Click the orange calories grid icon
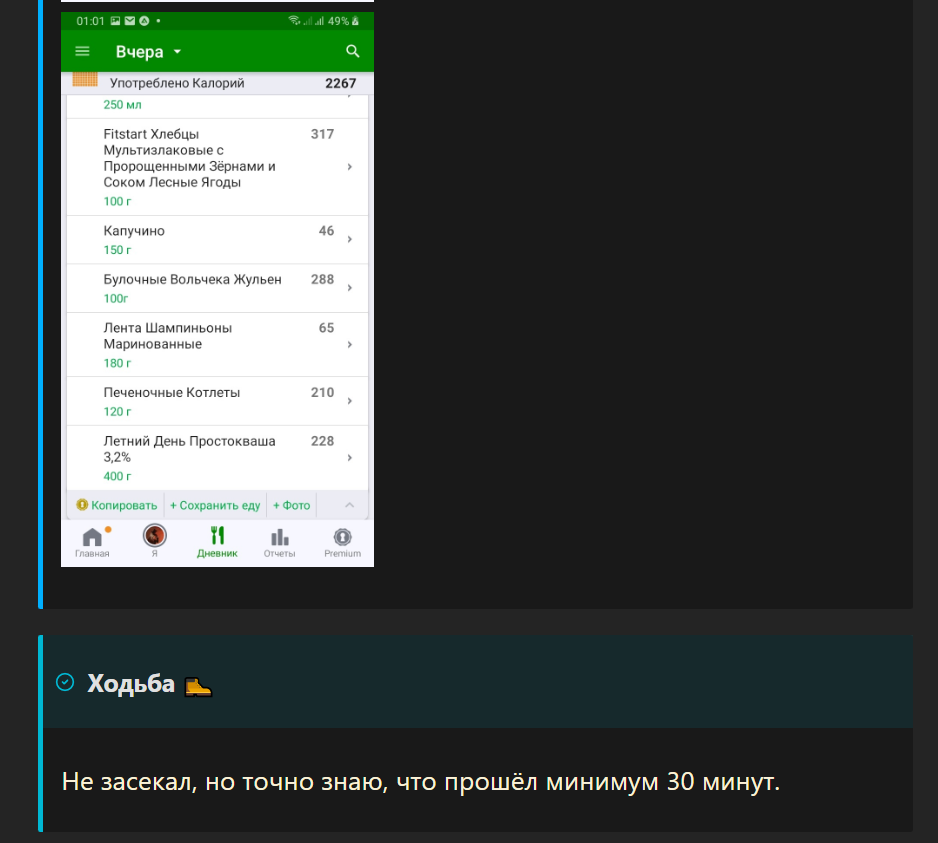938x843 pixels. pos(85,80)
